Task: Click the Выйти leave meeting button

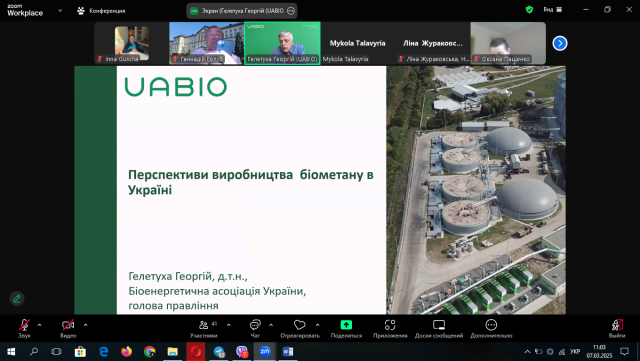Action: (x=617, y=328)
